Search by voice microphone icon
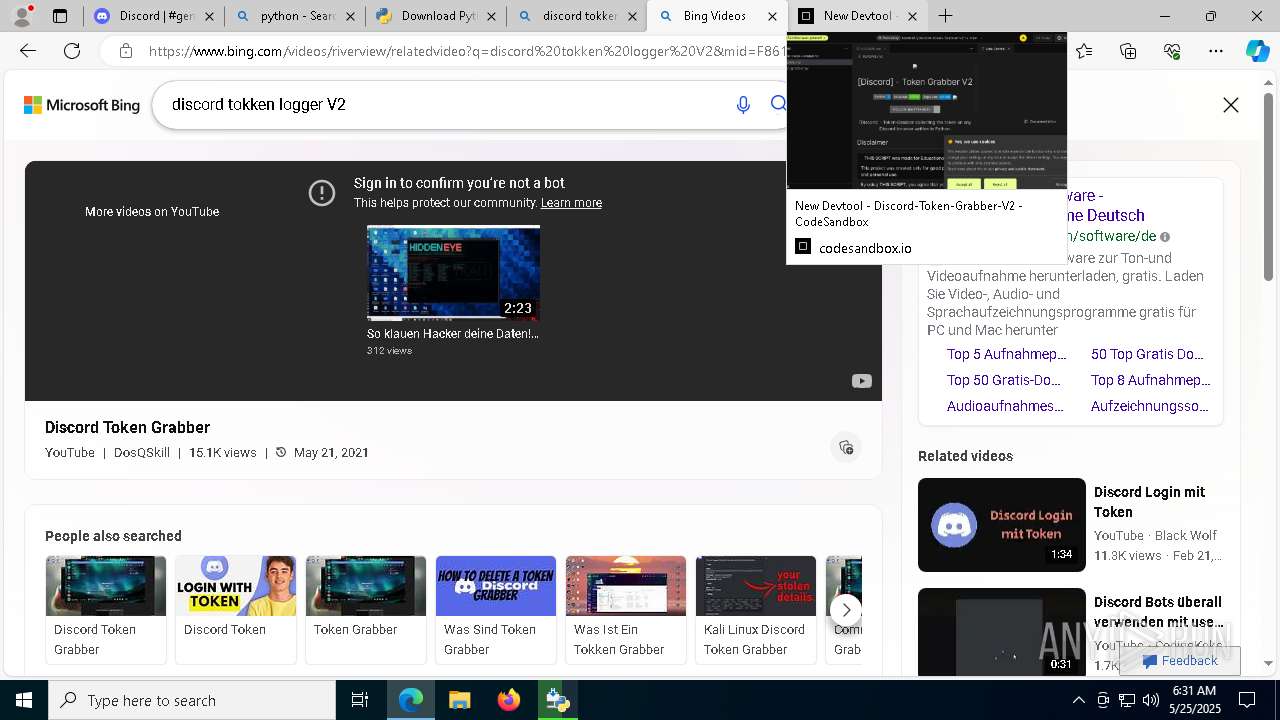The width and height of the screenshot is (1280, 720). [x=743, y=104]
